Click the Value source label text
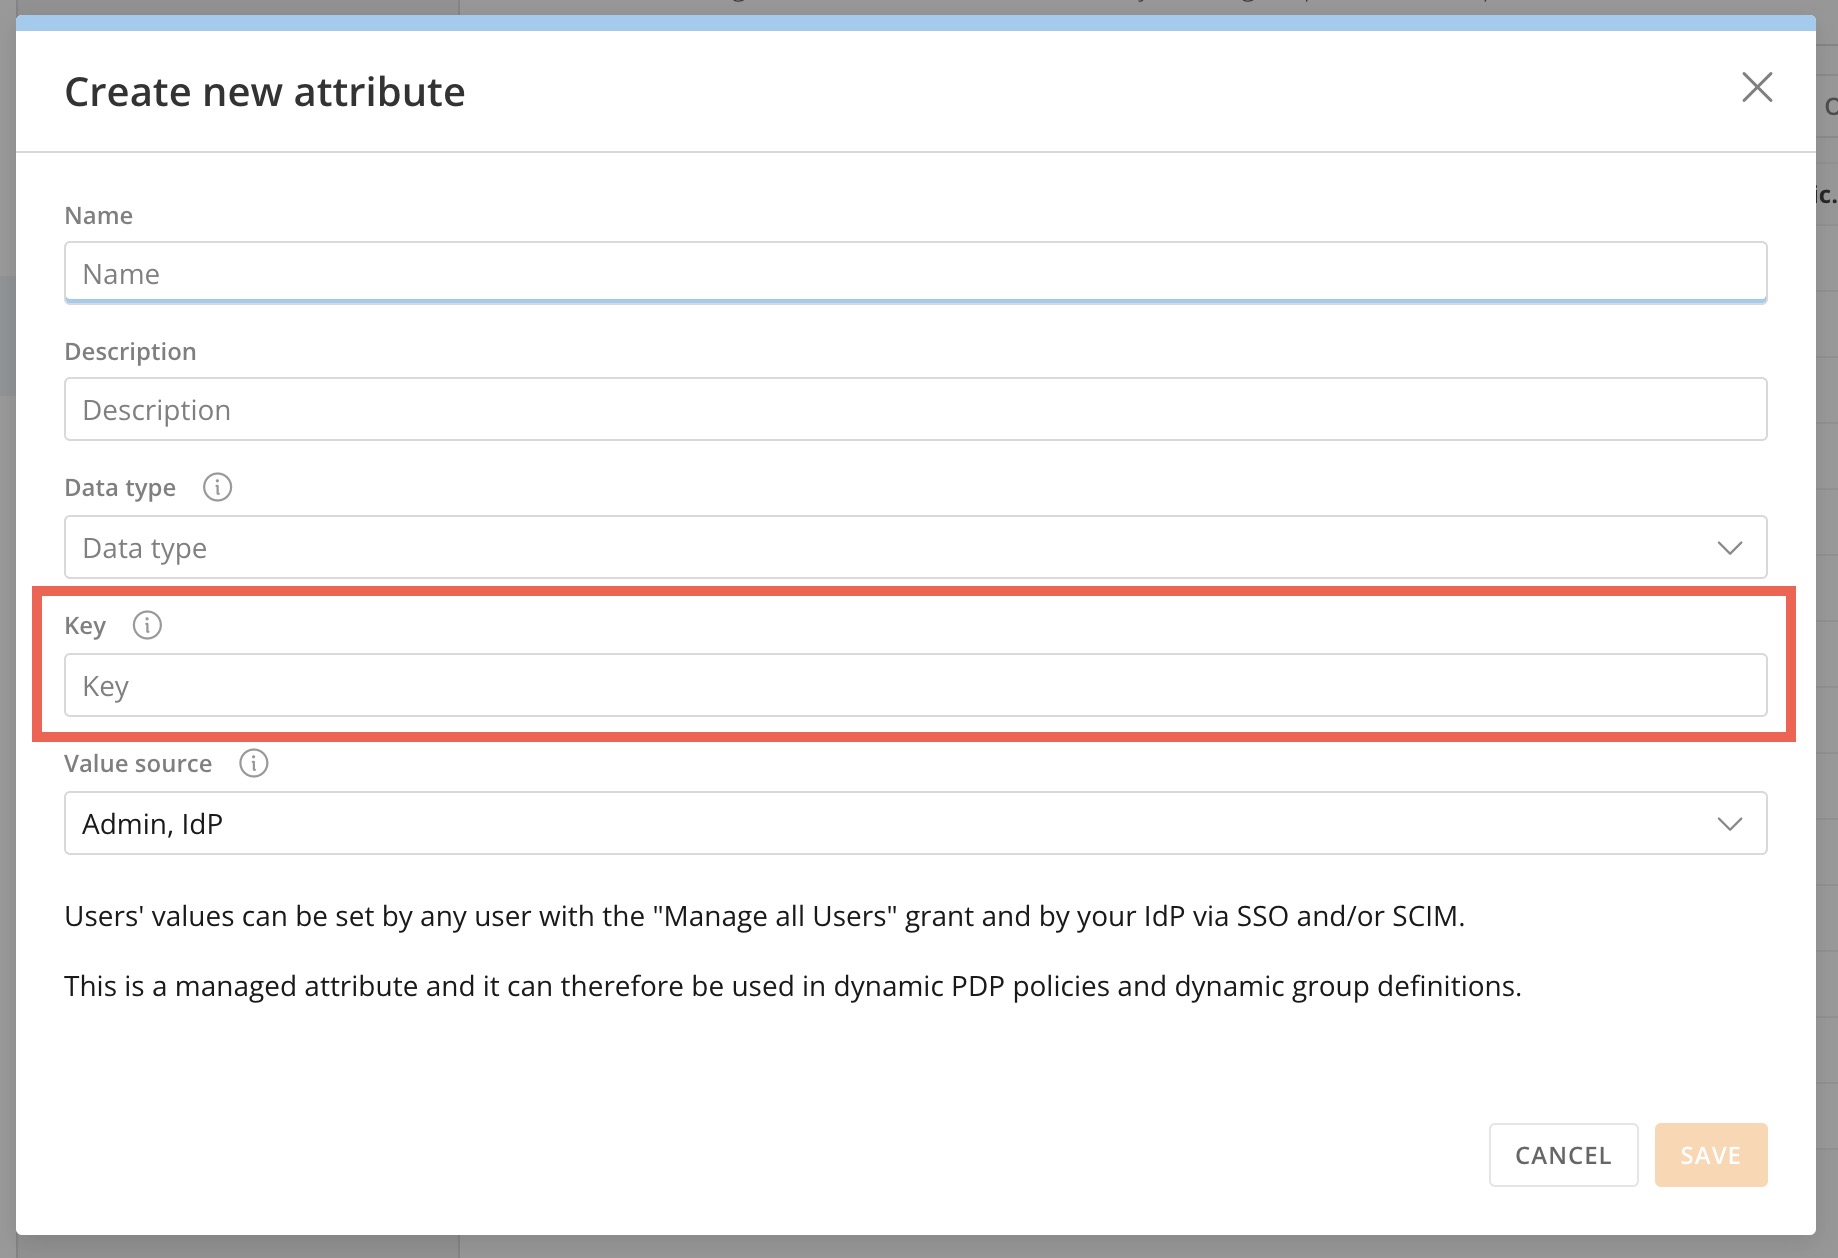1838x1258 pixels. tap(138, 764)
